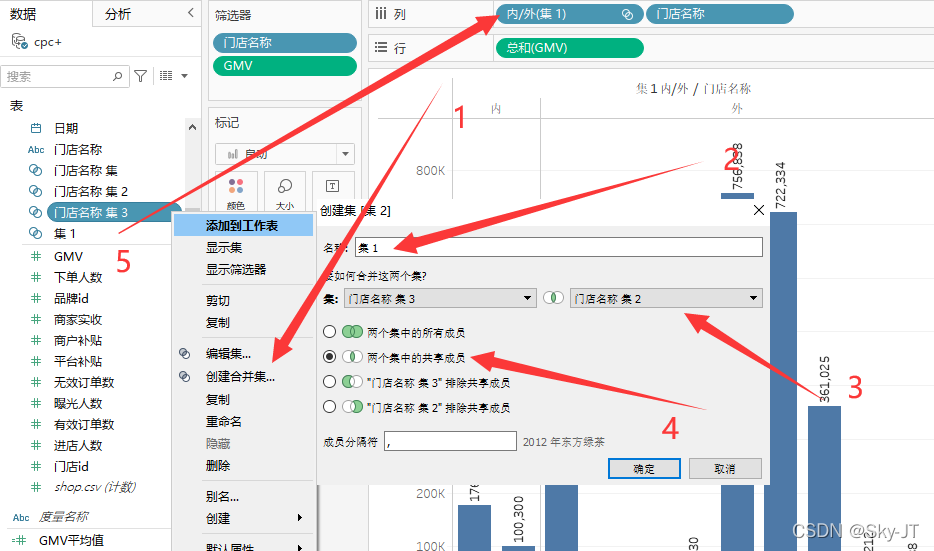Expand the 默认属性 submenu

point(300,547)
